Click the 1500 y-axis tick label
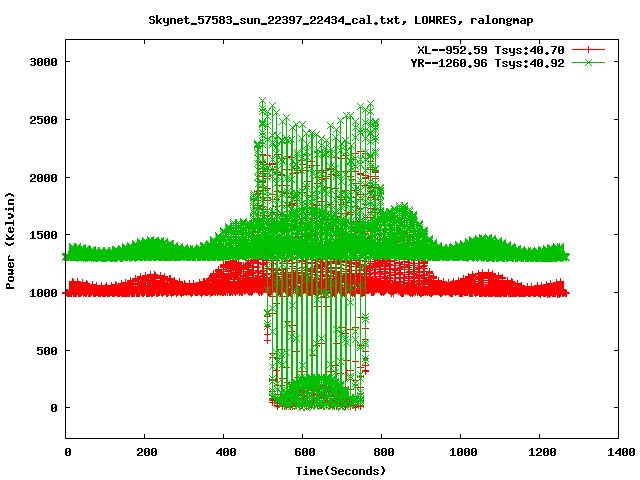The width and height of the screenshot is (640, 480). tap(43, 236)
